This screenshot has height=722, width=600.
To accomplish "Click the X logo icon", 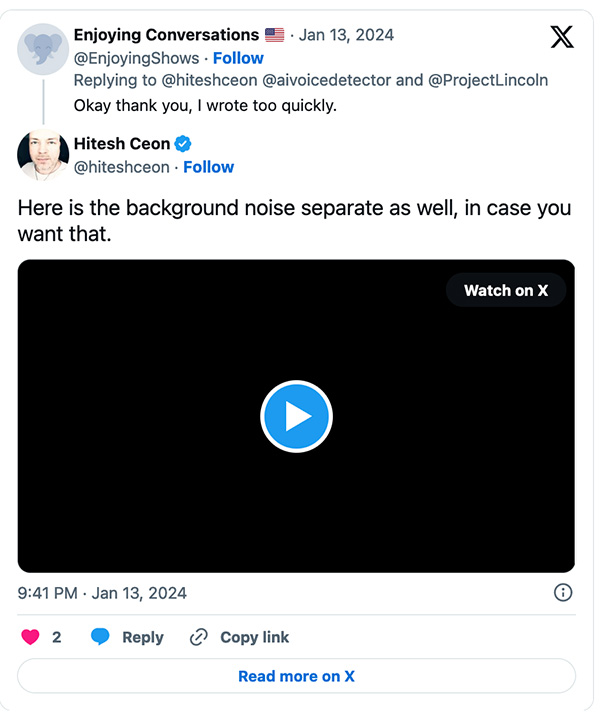I will tap(563, 38).
